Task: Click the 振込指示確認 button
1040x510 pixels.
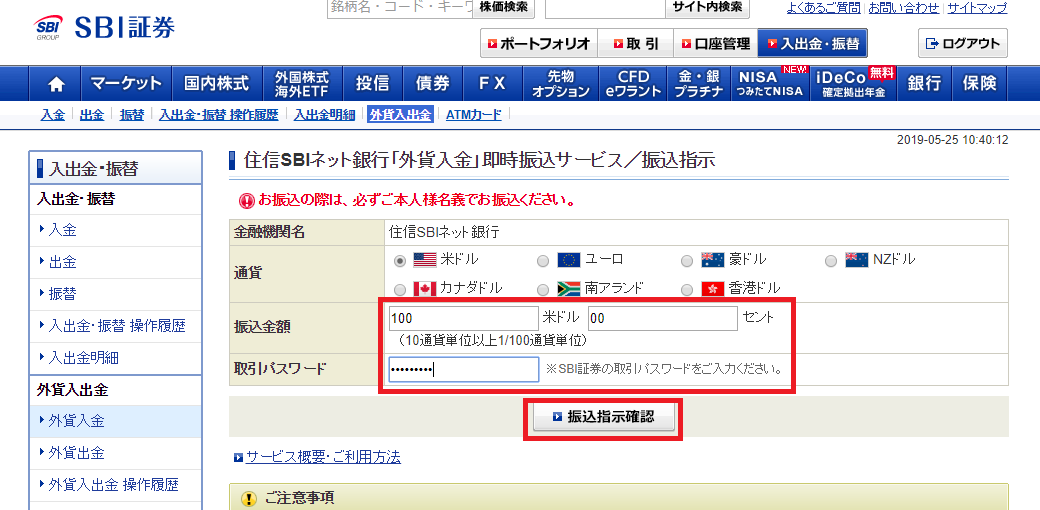Action: [x=604, y=417]
